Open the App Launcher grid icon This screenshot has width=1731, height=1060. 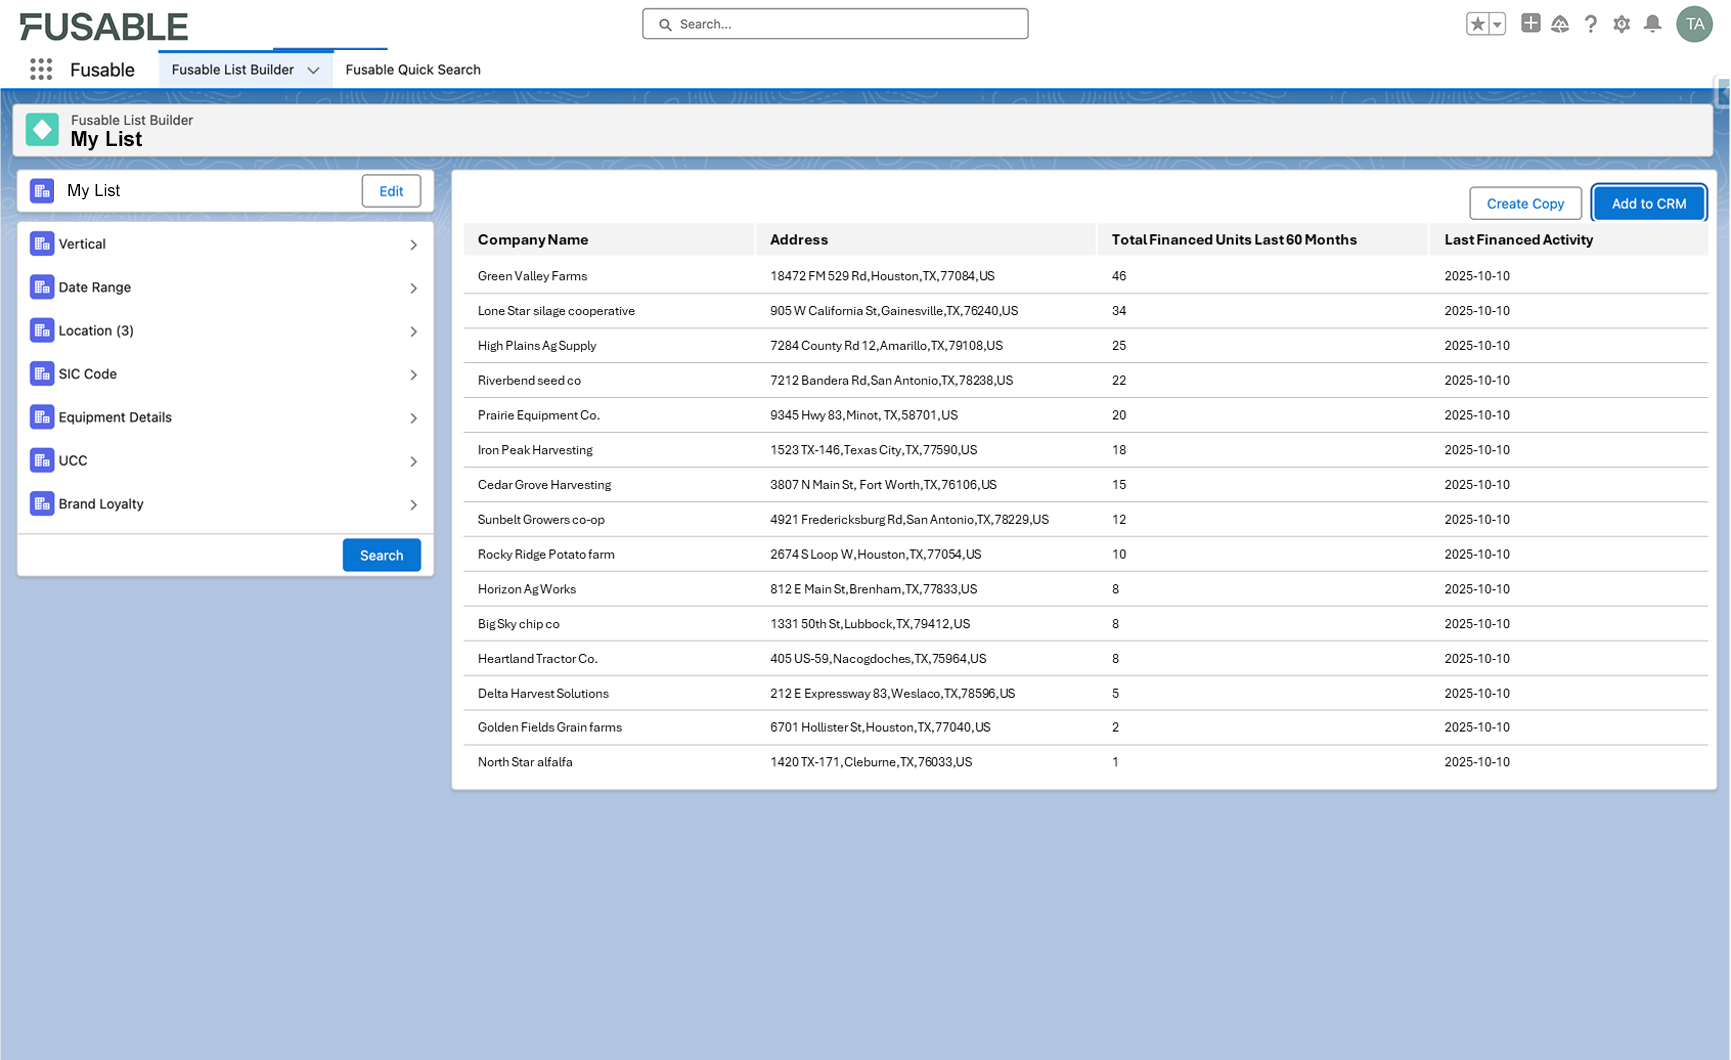pyautogui.click(x=41, y=69)
